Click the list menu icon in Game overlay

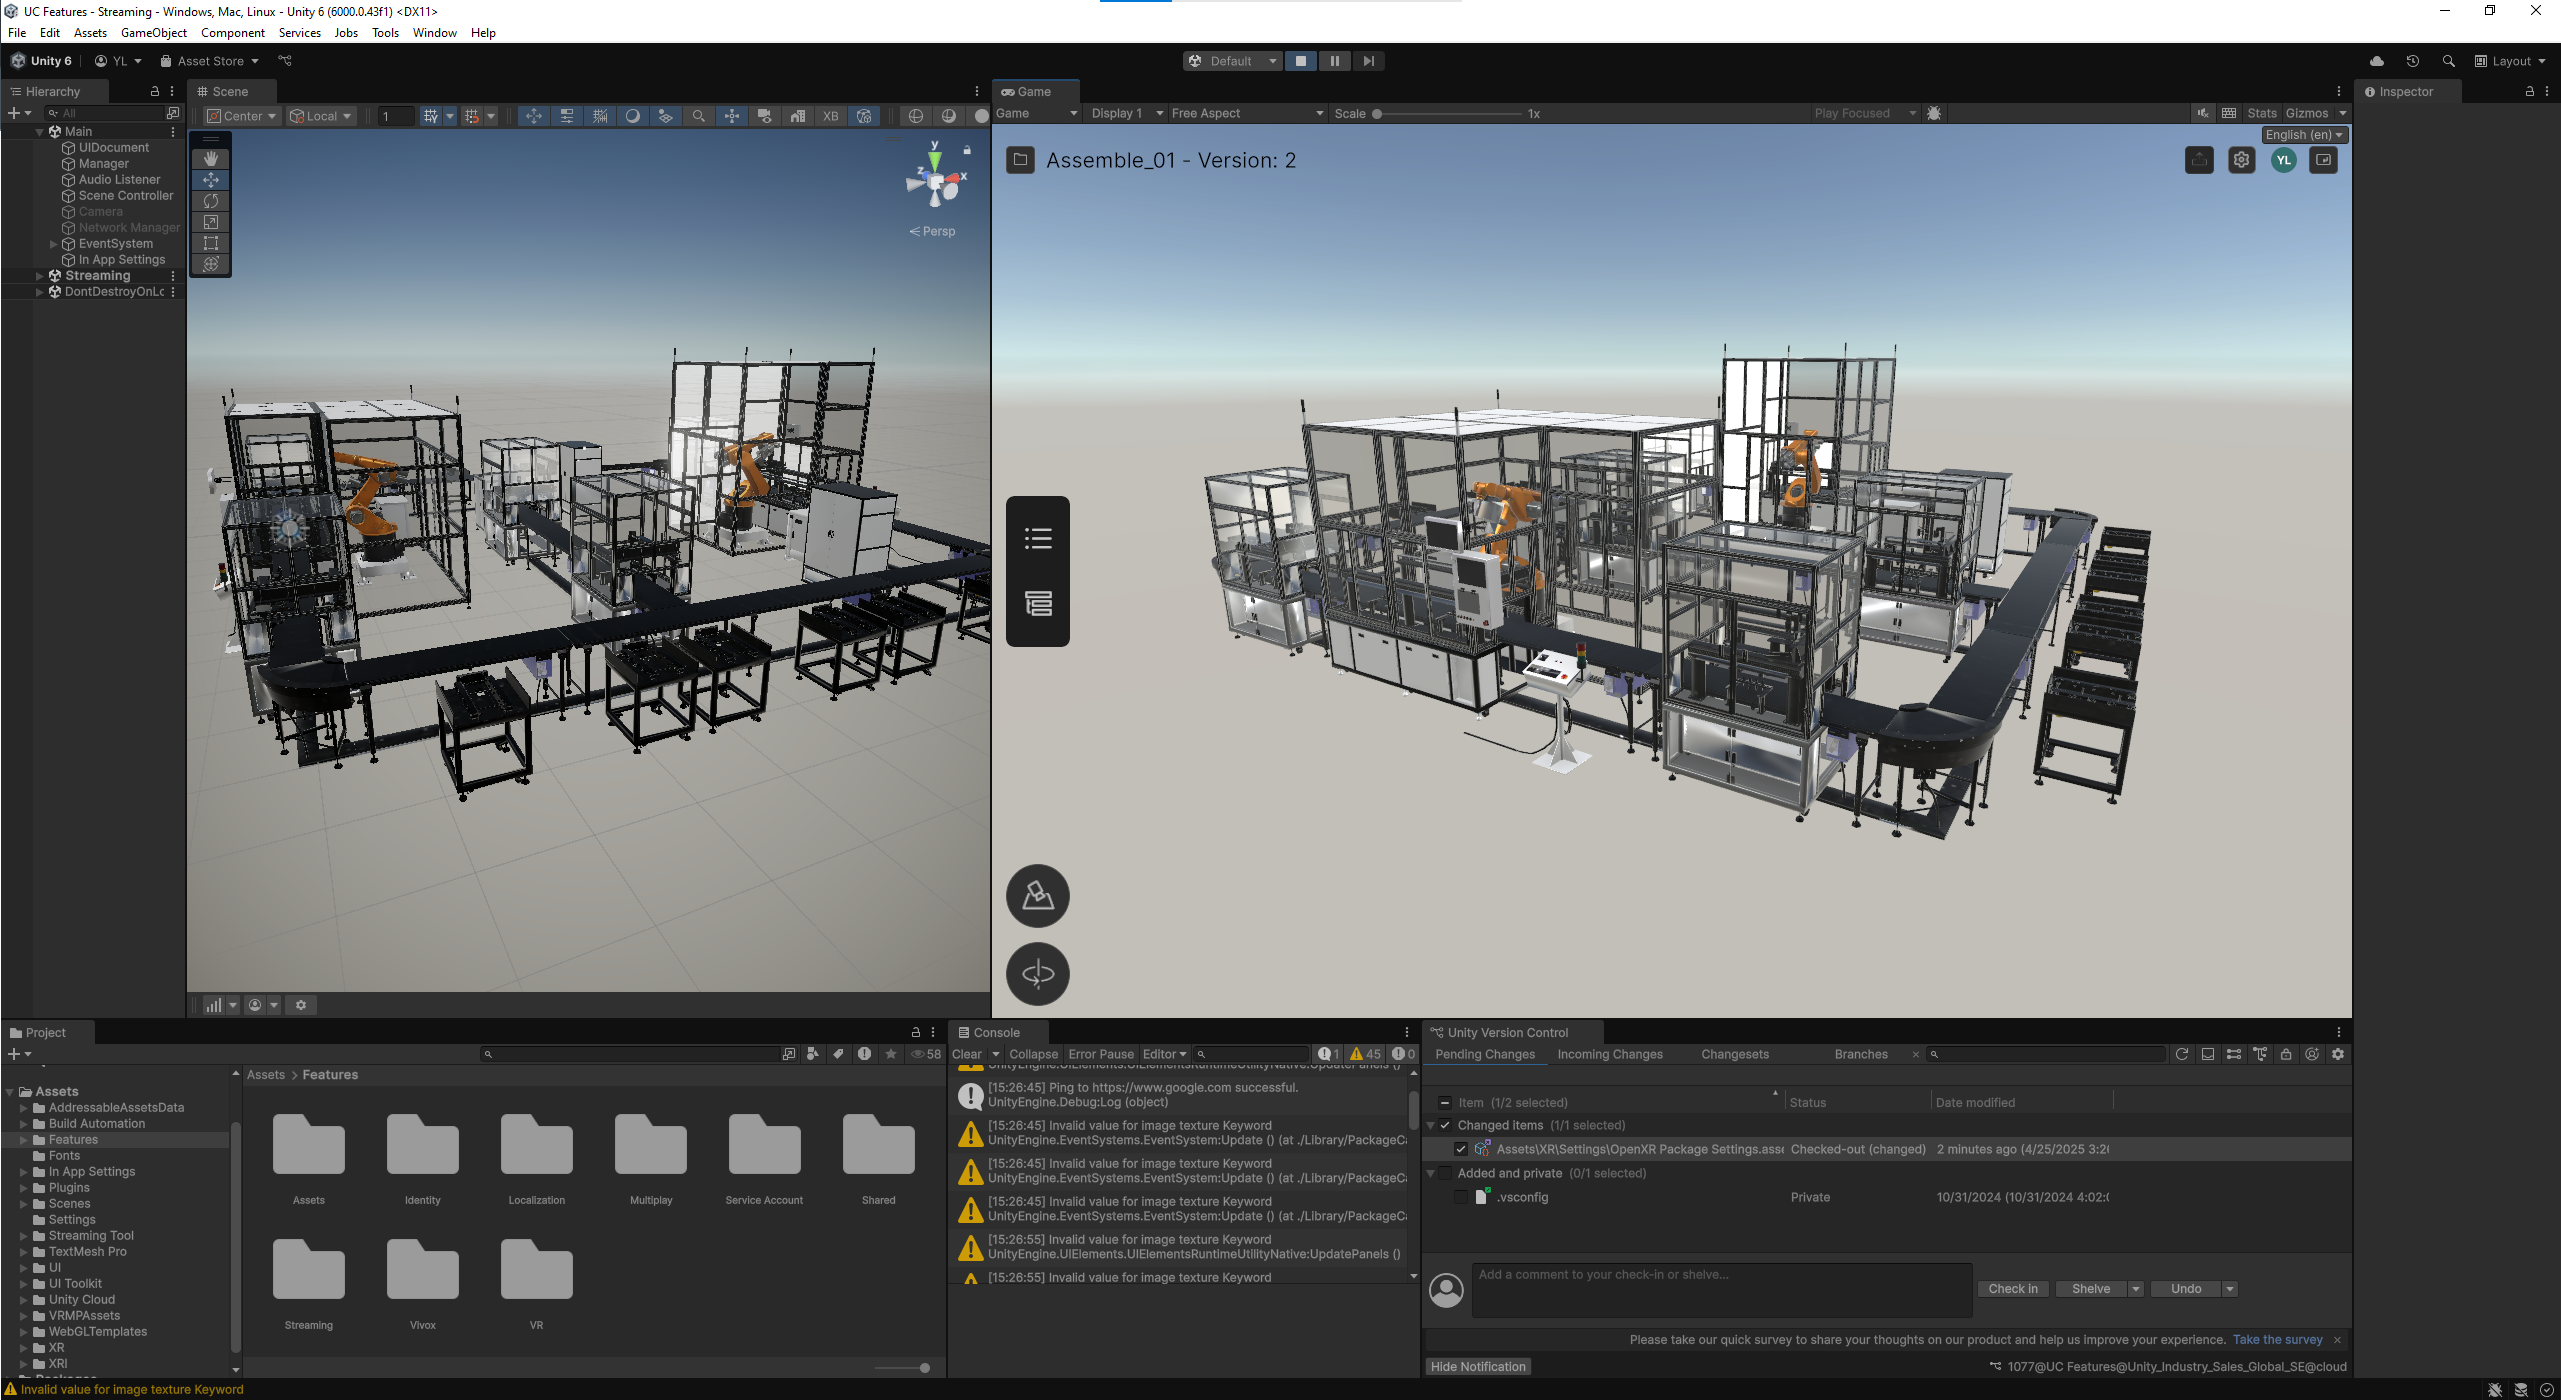pos(1038,539)
